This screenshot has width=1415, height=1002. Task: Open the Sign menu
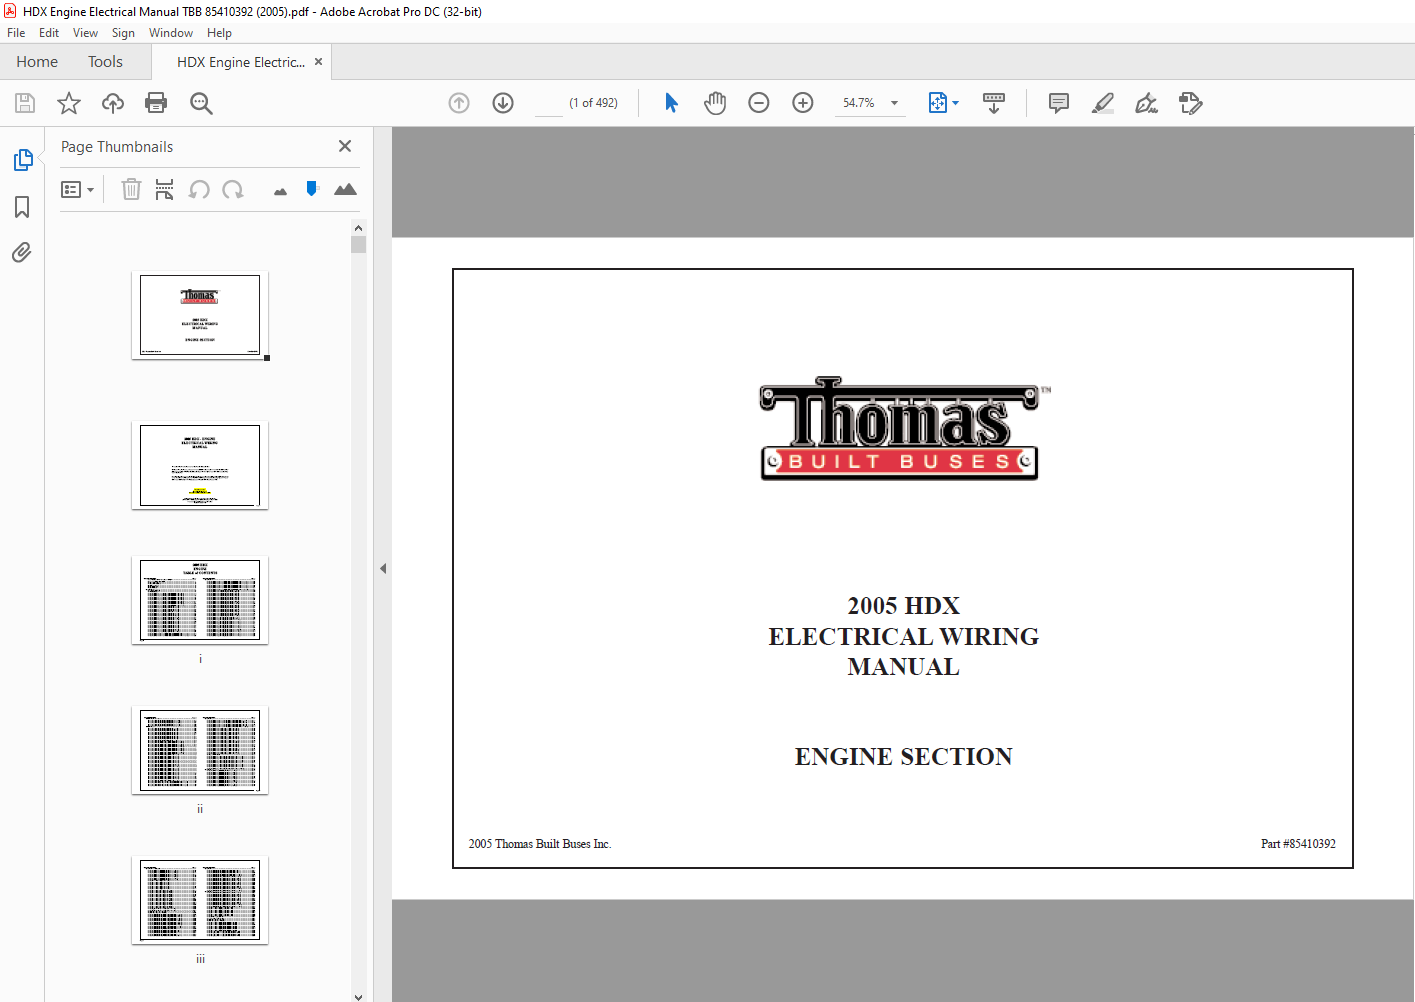click(x=123, y=33)
